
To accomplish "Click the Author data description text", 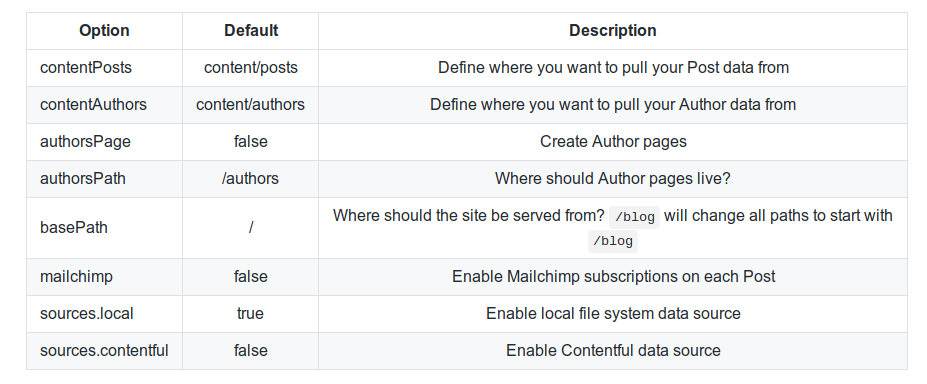I will 613,105.
